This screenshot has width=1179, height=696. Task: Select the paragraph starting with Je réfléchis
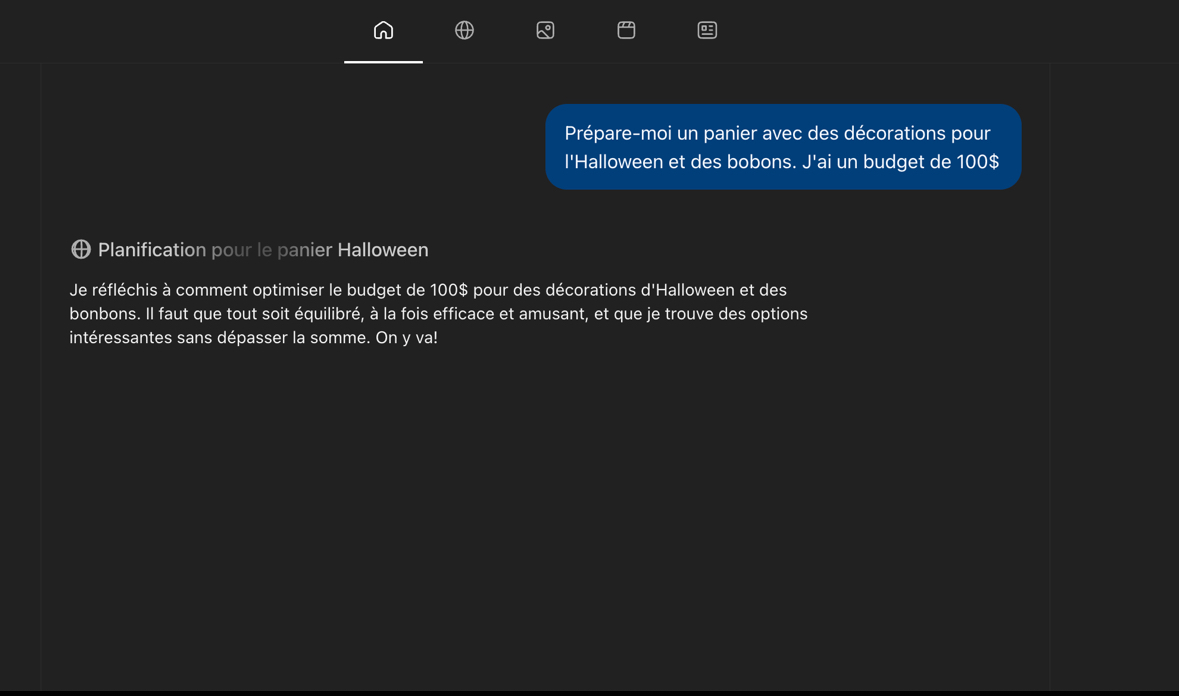[x=438, y=313]
